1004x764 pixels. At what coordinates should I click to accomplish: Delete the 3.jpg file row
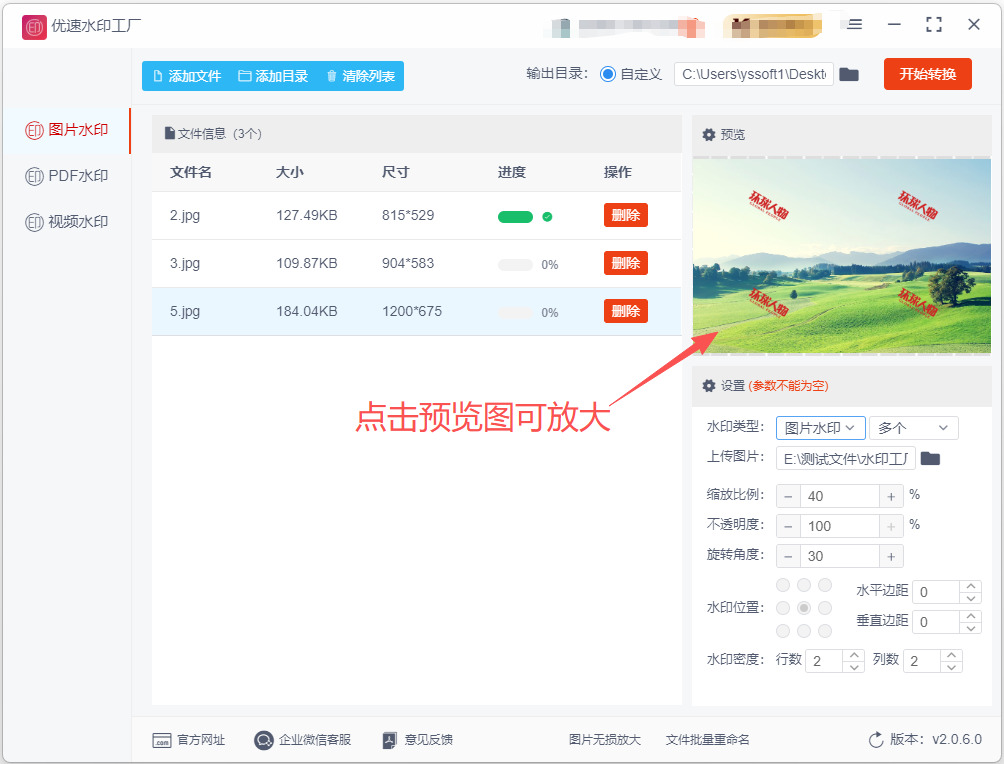[626, 263]
